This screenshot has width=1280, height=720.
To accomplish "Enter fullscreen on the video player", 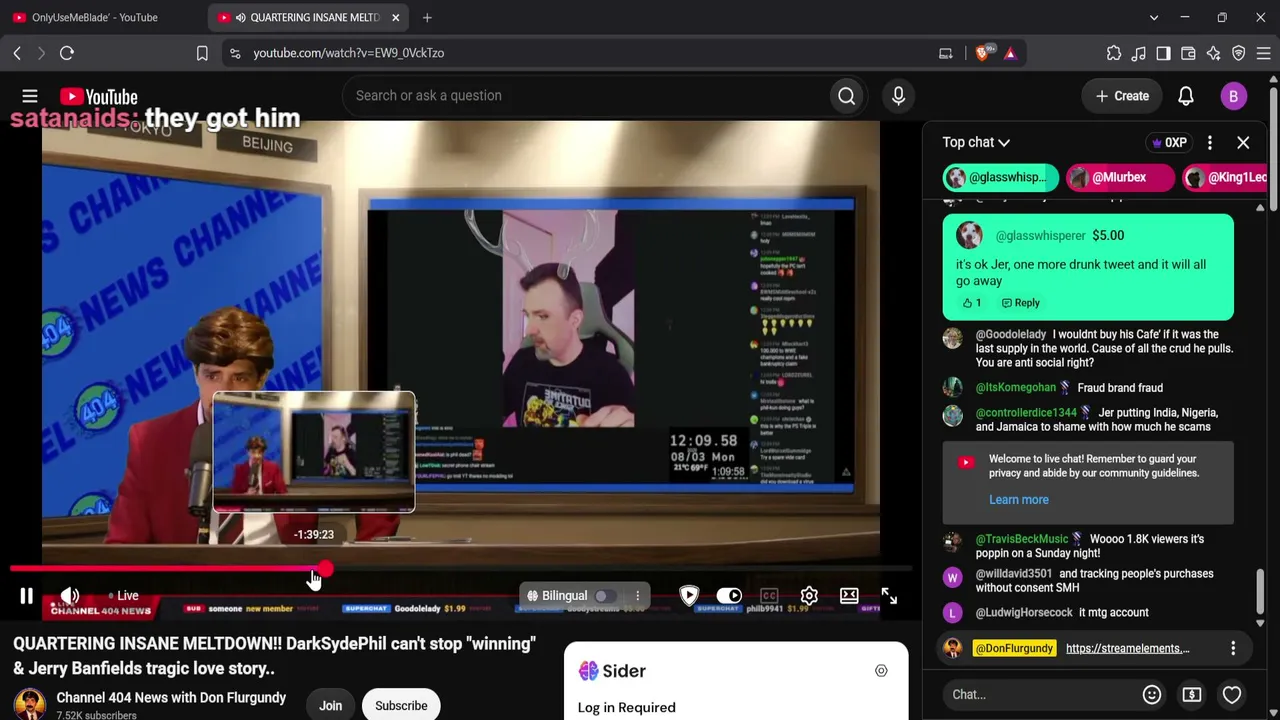I will coord(889,596).
